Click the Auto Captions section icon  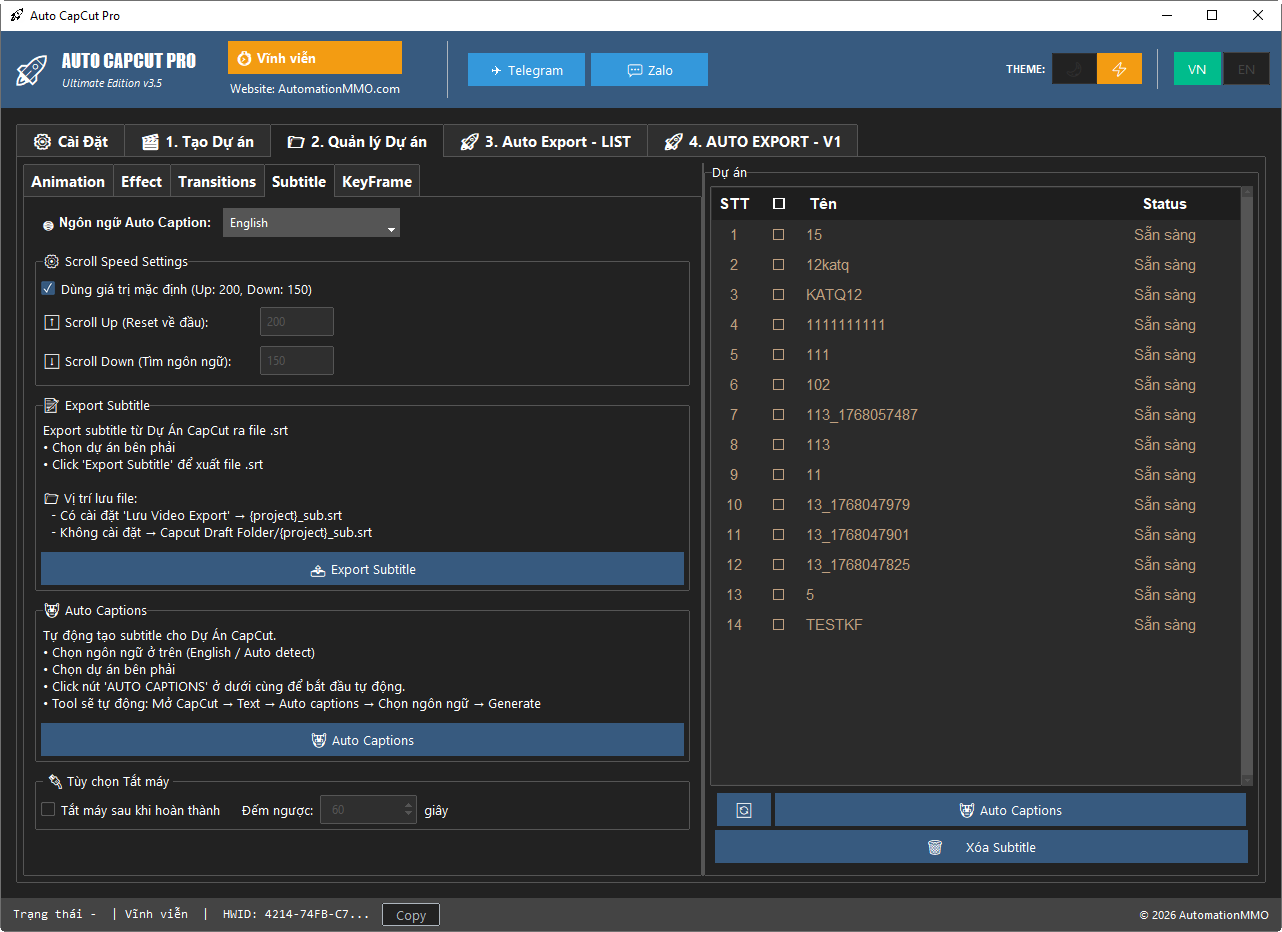coord(52,610)
